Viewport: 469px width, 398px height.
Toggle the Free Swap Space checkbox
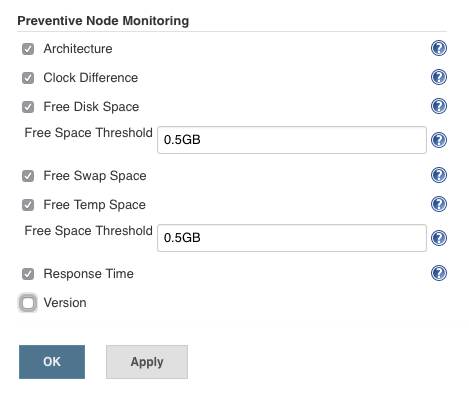(x=28, y=176)
